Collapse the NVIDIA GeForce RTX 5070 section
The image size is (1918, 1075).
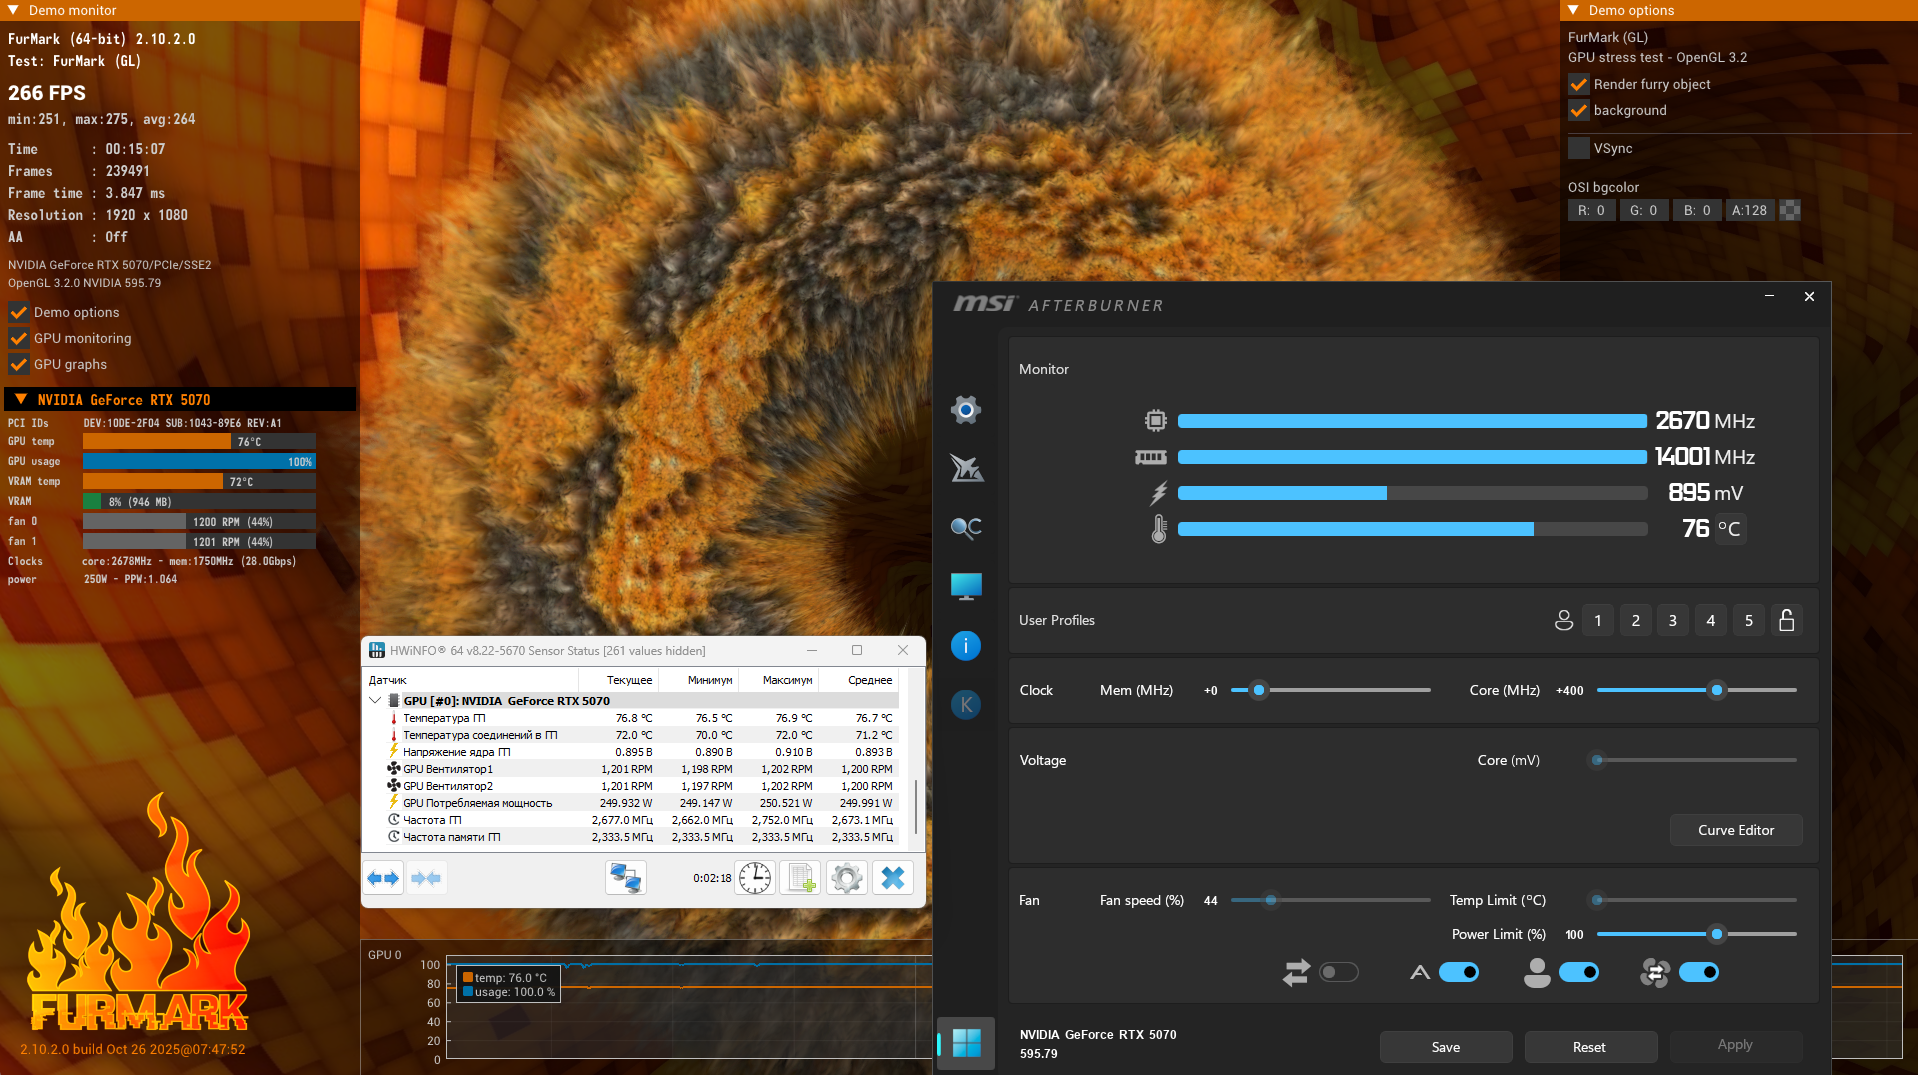point(21,399)
